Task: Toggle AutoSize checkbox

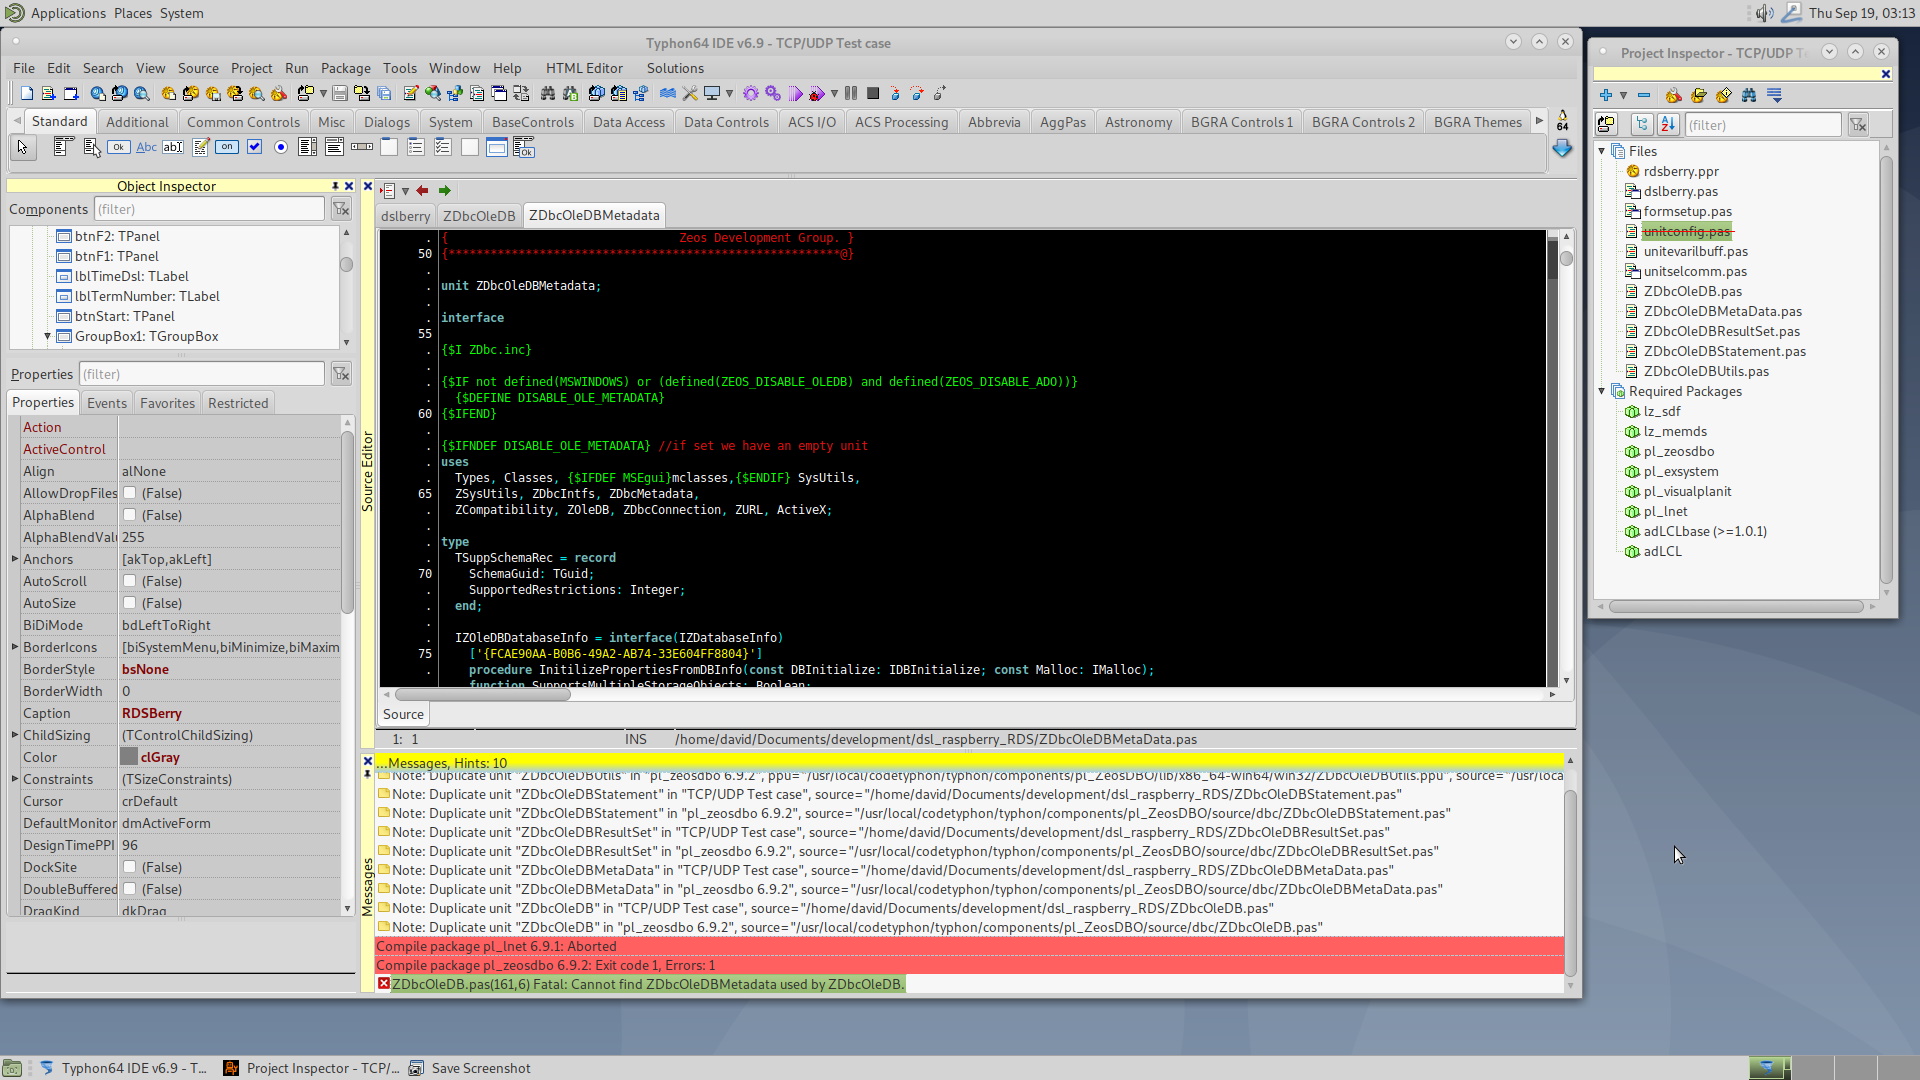Action: (129, 603)
